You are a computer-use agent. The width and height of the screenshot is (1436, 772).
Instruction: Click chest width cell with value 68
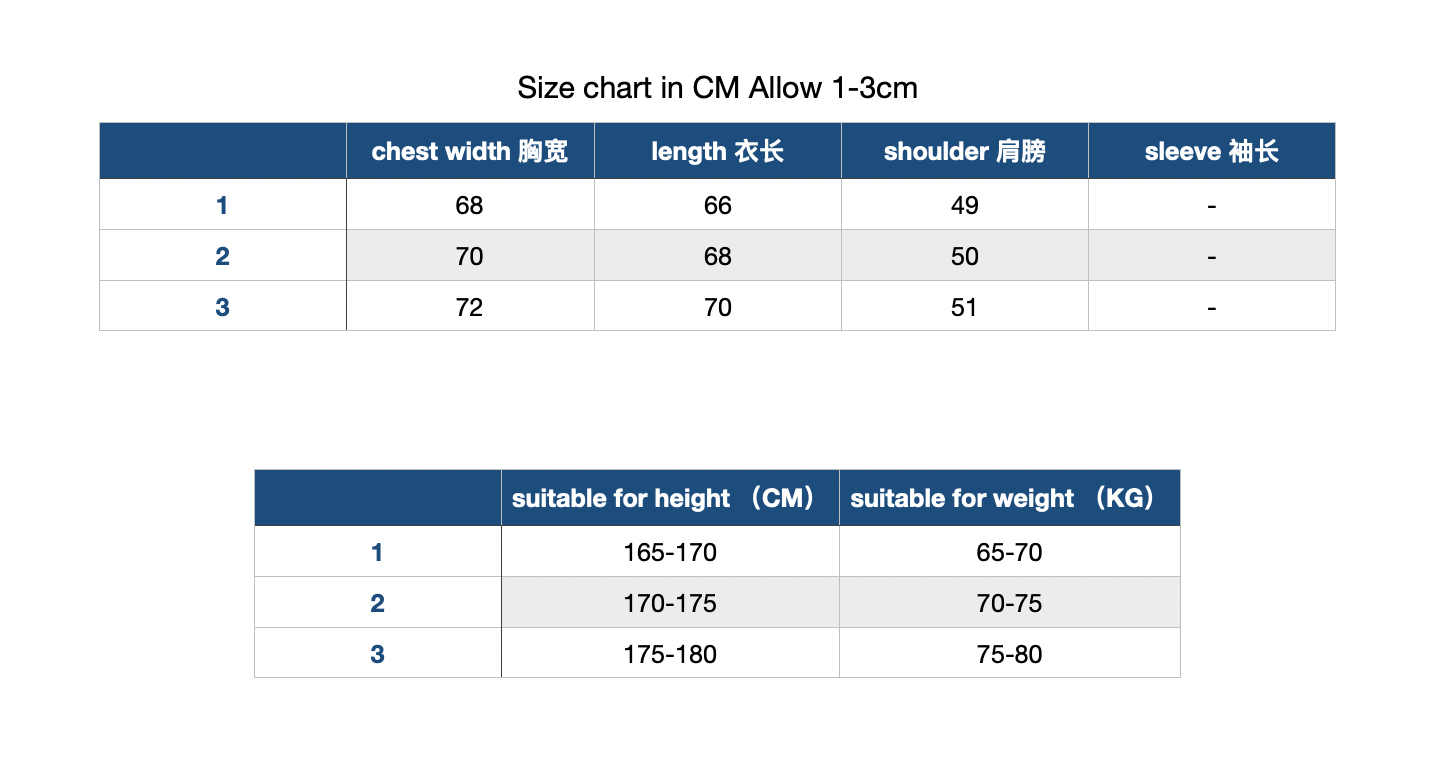coord(470,205)
